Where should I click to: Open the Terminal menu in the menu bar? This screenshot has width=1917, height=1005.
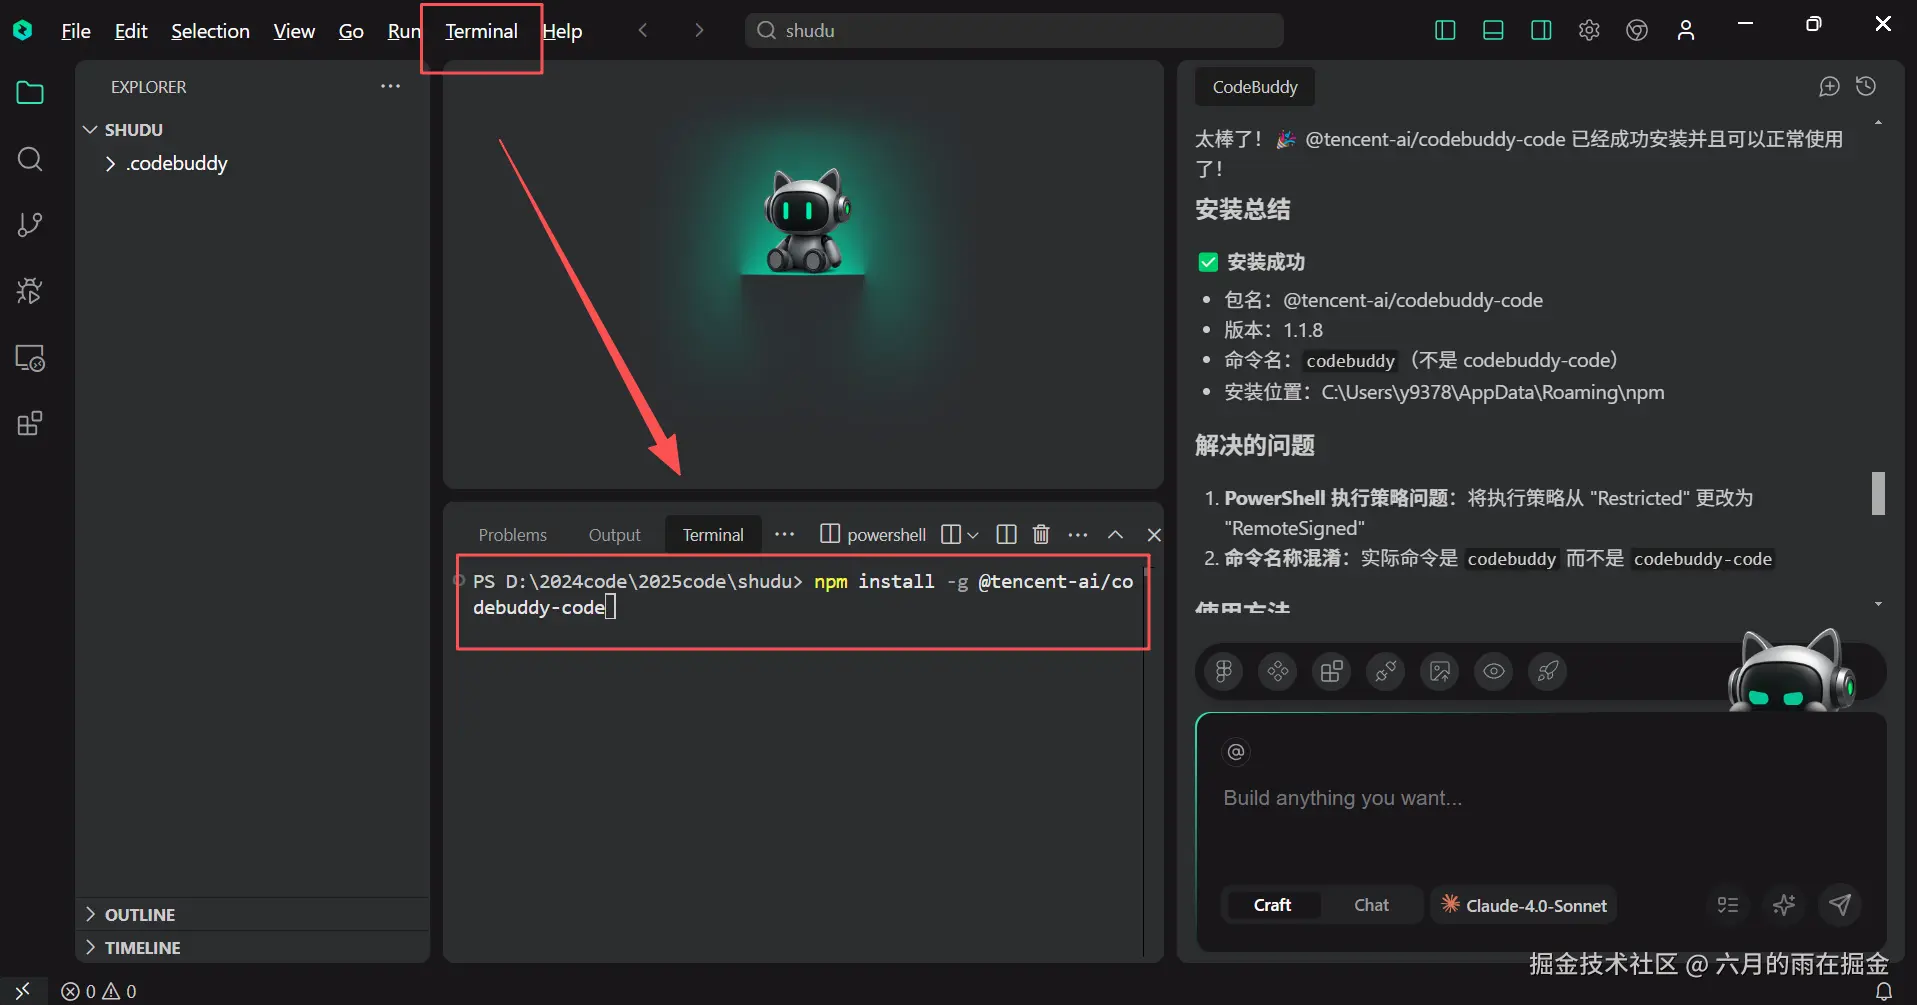click(x=481, y=31)
